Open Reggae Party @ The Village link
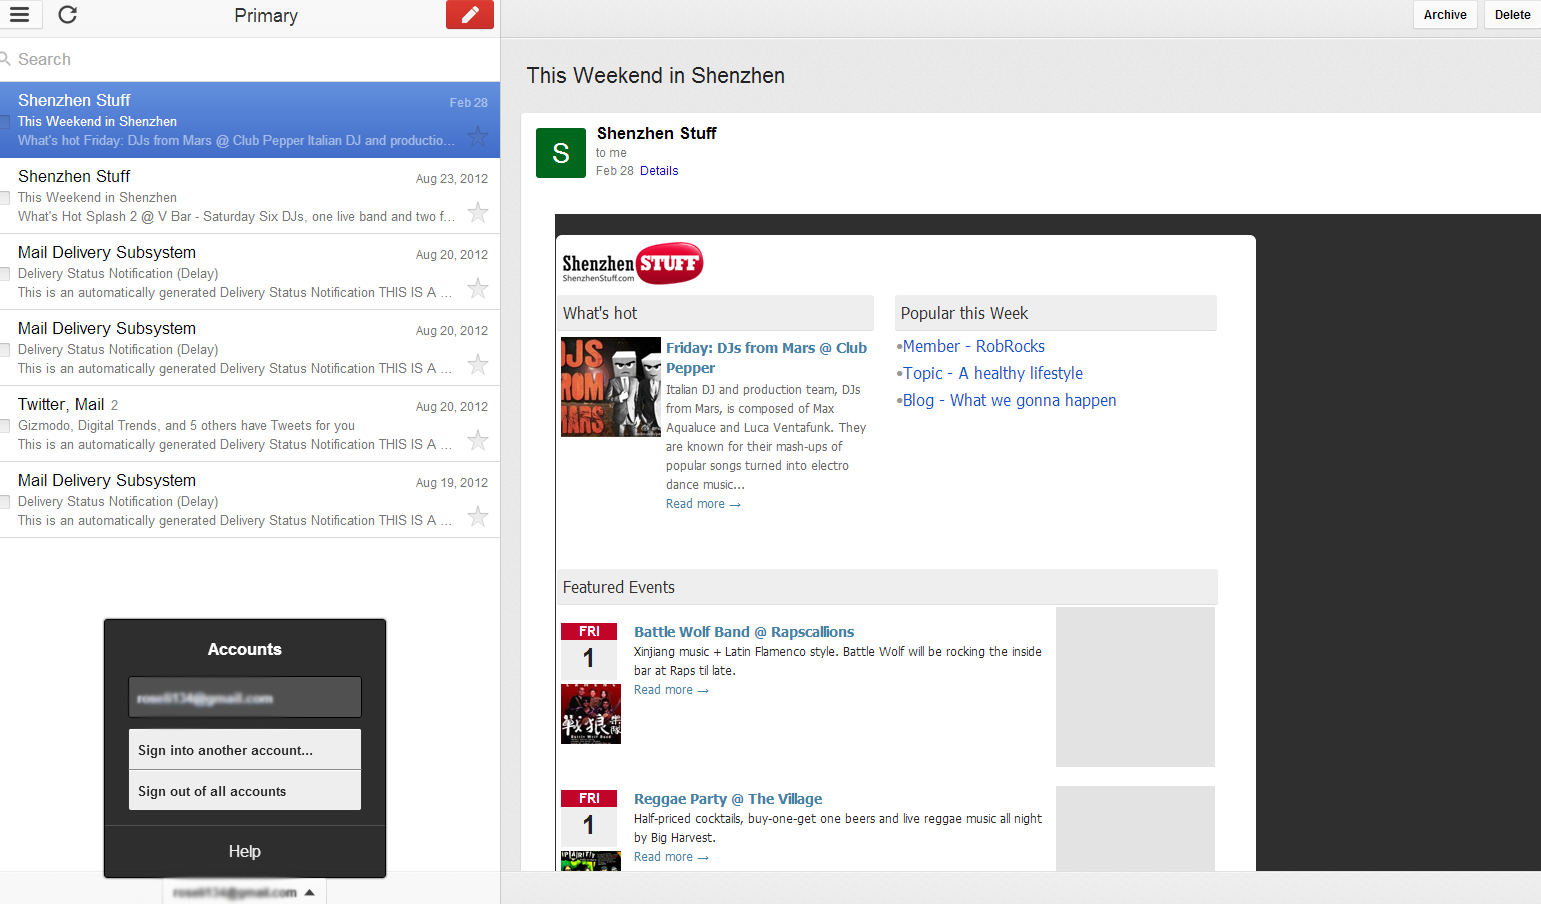 pyautogui.click(x=728, y=799)
